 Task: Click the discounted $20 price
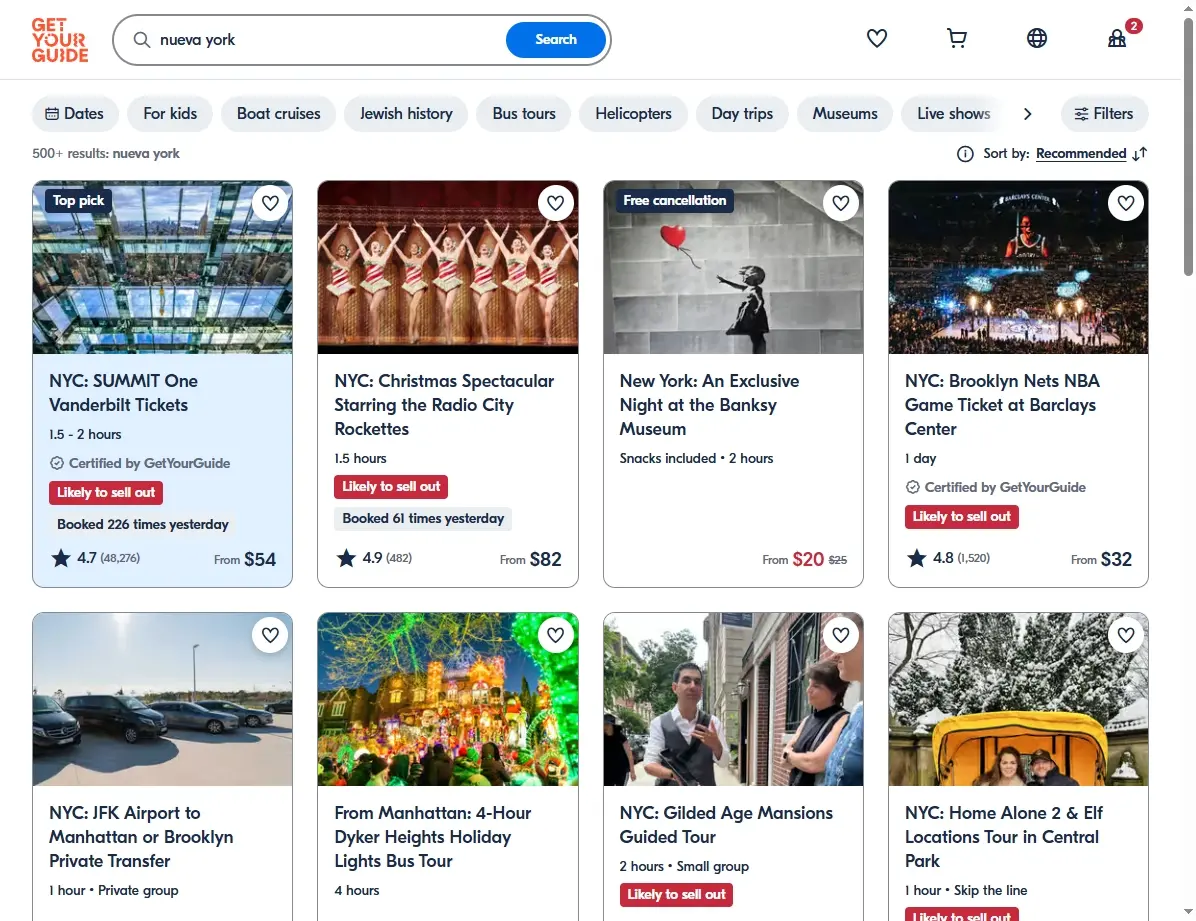808,559
